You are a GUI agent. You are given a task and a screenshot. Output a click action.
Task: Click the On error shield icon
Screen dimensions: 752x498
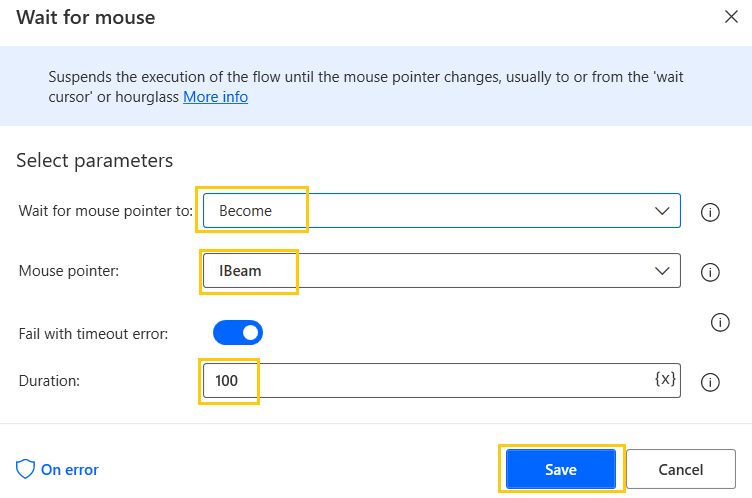pyautogui.click(x=25, y=469)
